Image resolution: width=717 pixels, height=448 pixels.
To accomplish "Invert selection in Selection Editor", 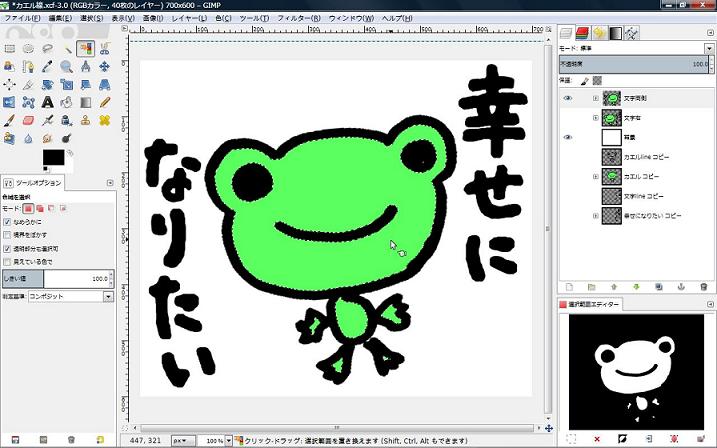I will pyautogui.click(x=622, y=439).
